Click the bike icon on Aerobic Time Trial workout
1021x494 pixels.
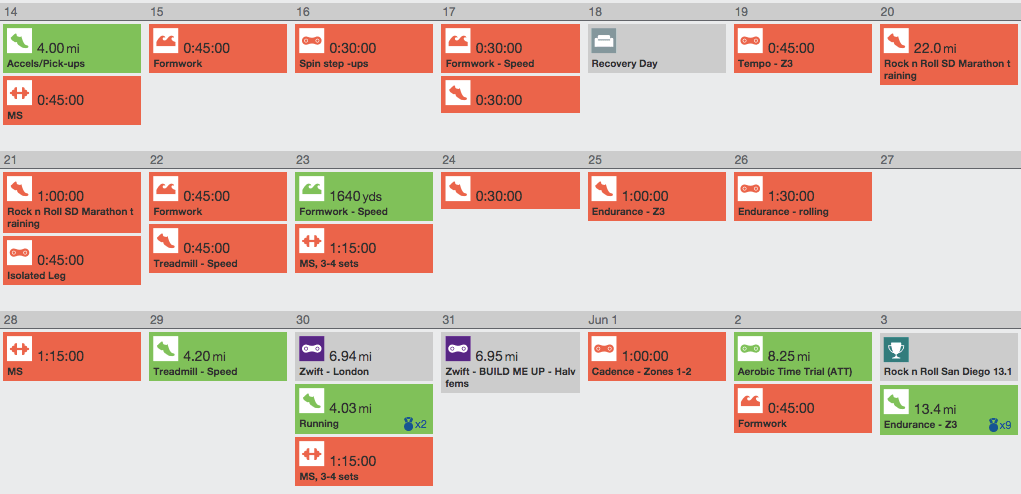tap(749, 350)
